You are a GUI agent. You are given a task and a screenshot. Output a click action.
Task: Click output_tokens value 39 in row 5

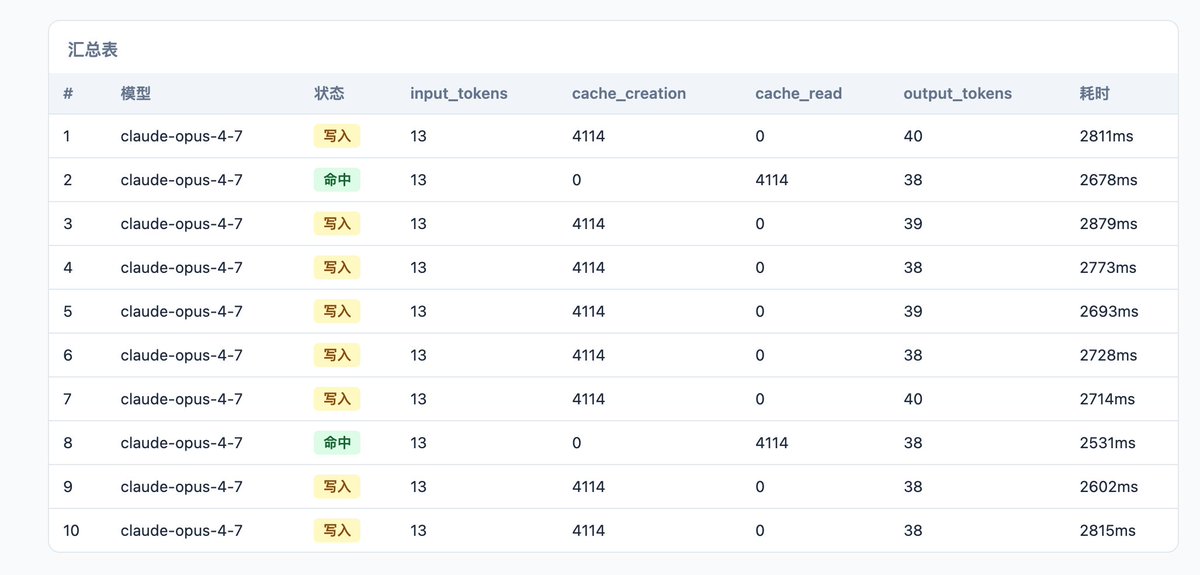coord(913,311)
